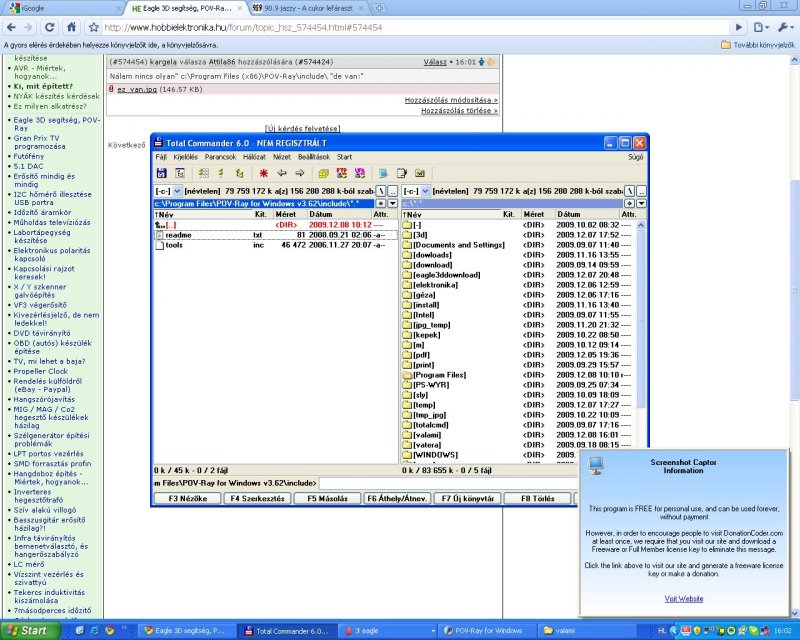Open the directory tree icon in Total Commander toolbar

180,173
